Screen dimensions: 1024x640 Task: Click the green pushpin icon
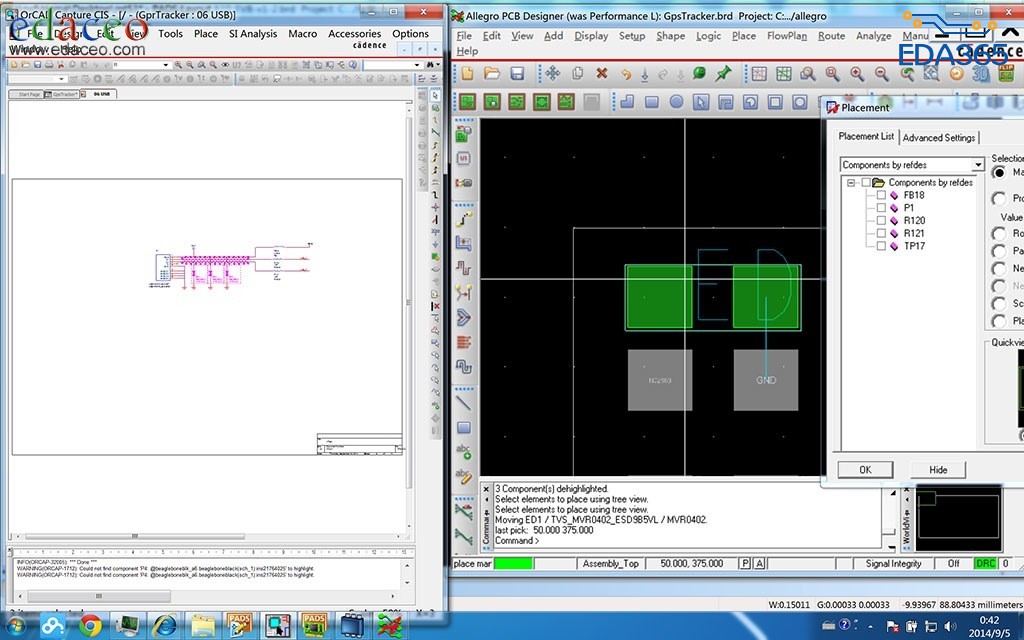pyautogui.click(x=723, y=74)
